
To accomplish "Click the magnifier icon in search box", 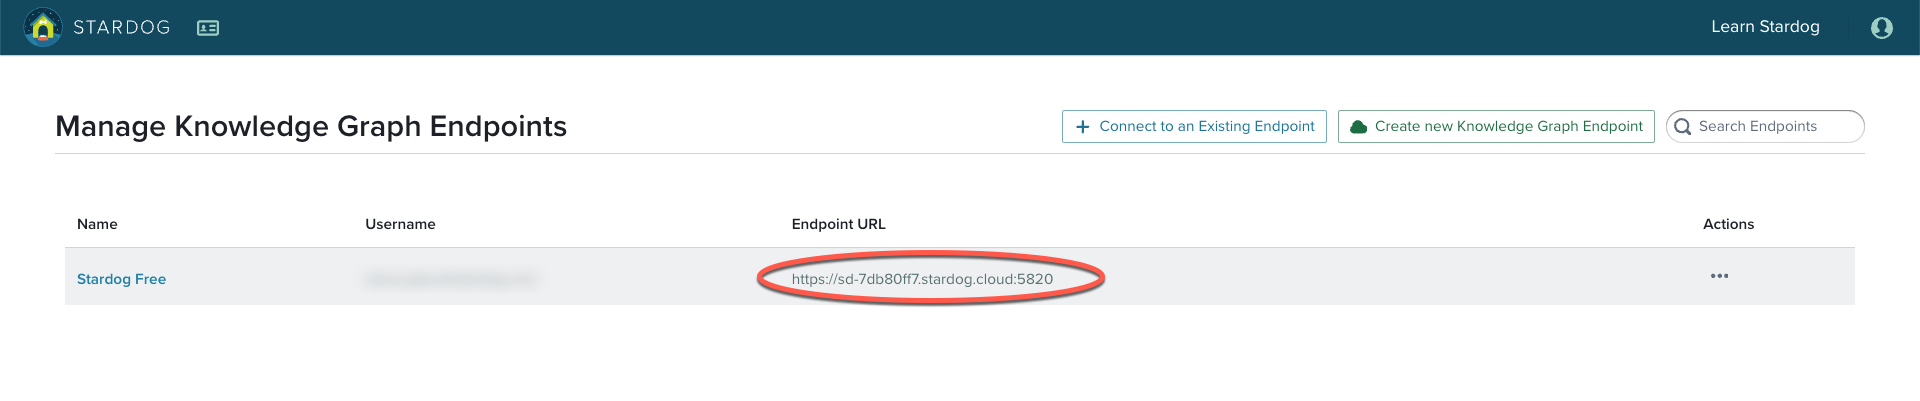I will [1683, 127].
